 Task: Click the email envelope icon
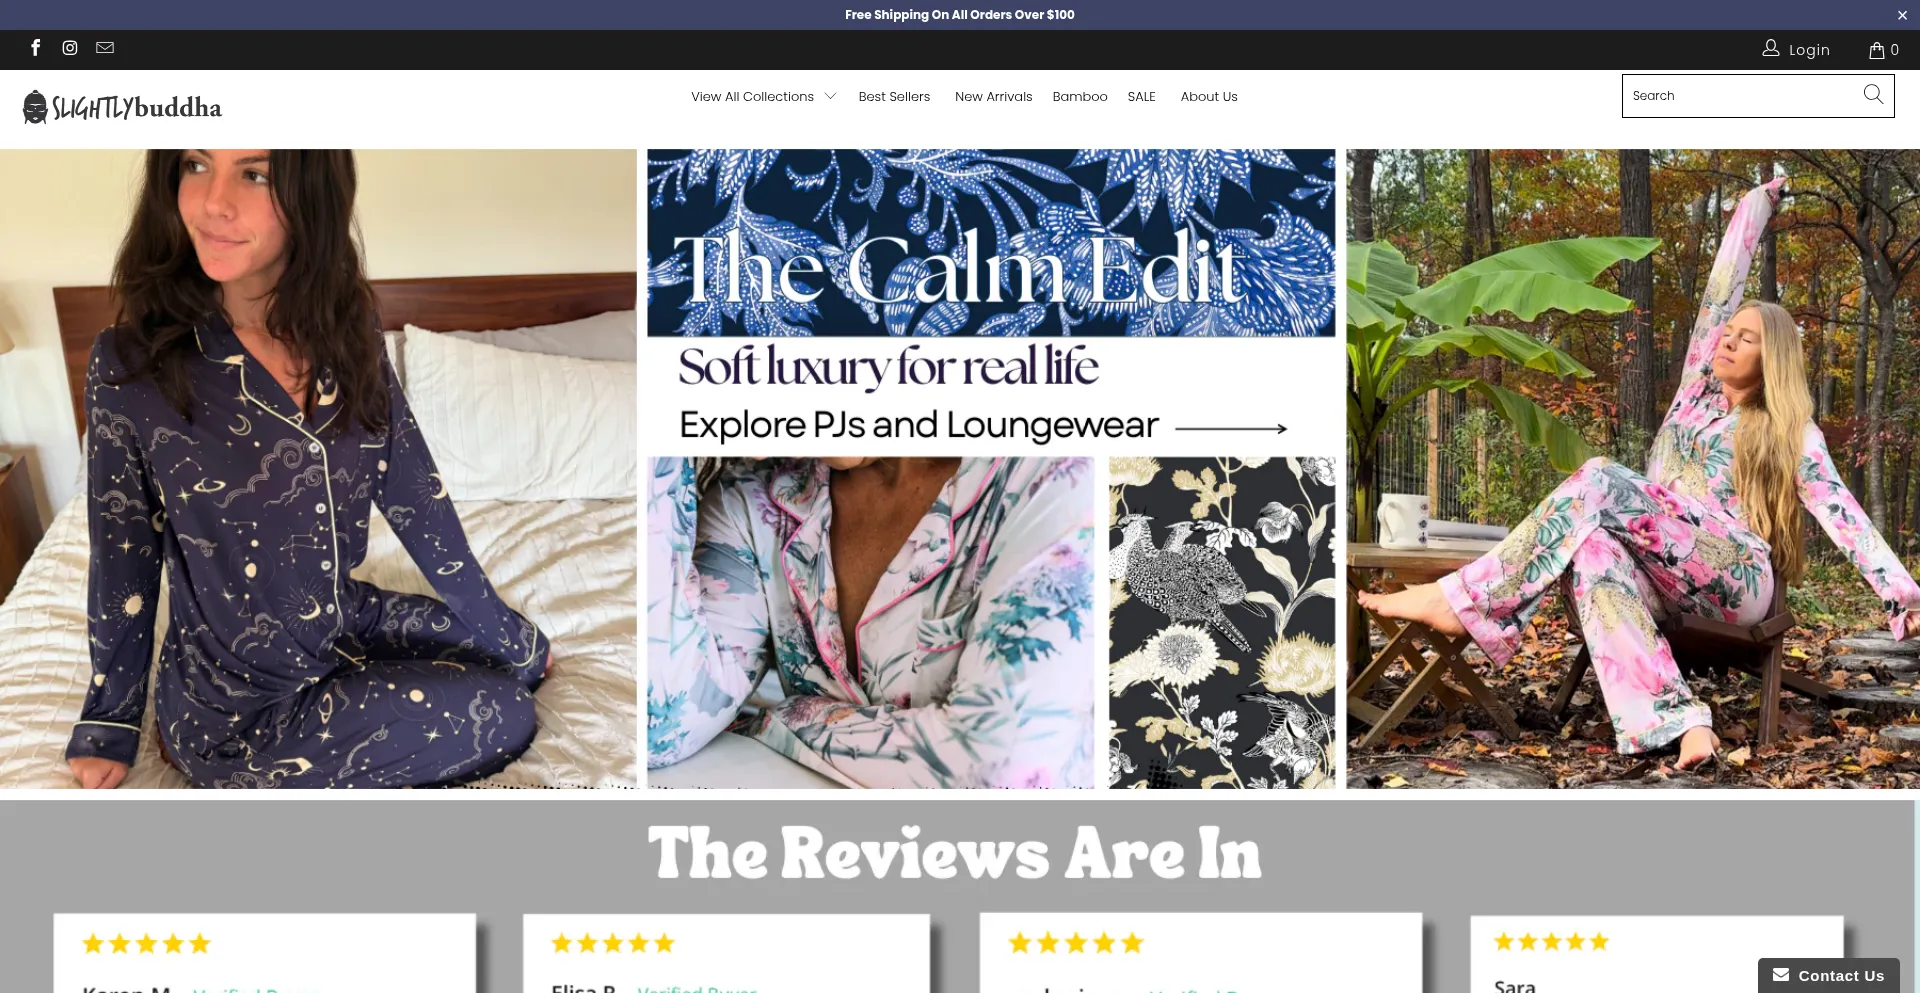(105, 48)
